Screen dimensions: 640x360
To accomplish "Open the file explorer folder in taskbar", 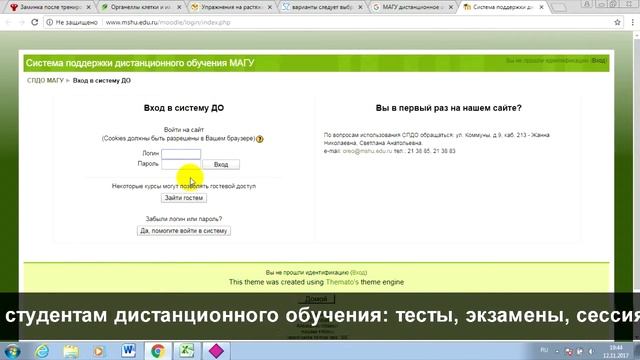I will pos(71,351).
